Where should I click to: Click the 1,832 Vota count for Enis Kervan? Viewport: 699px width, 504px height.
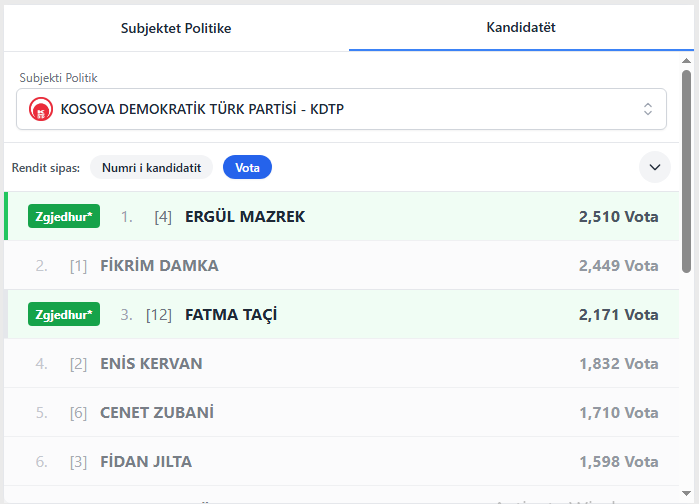coord(618,364)
